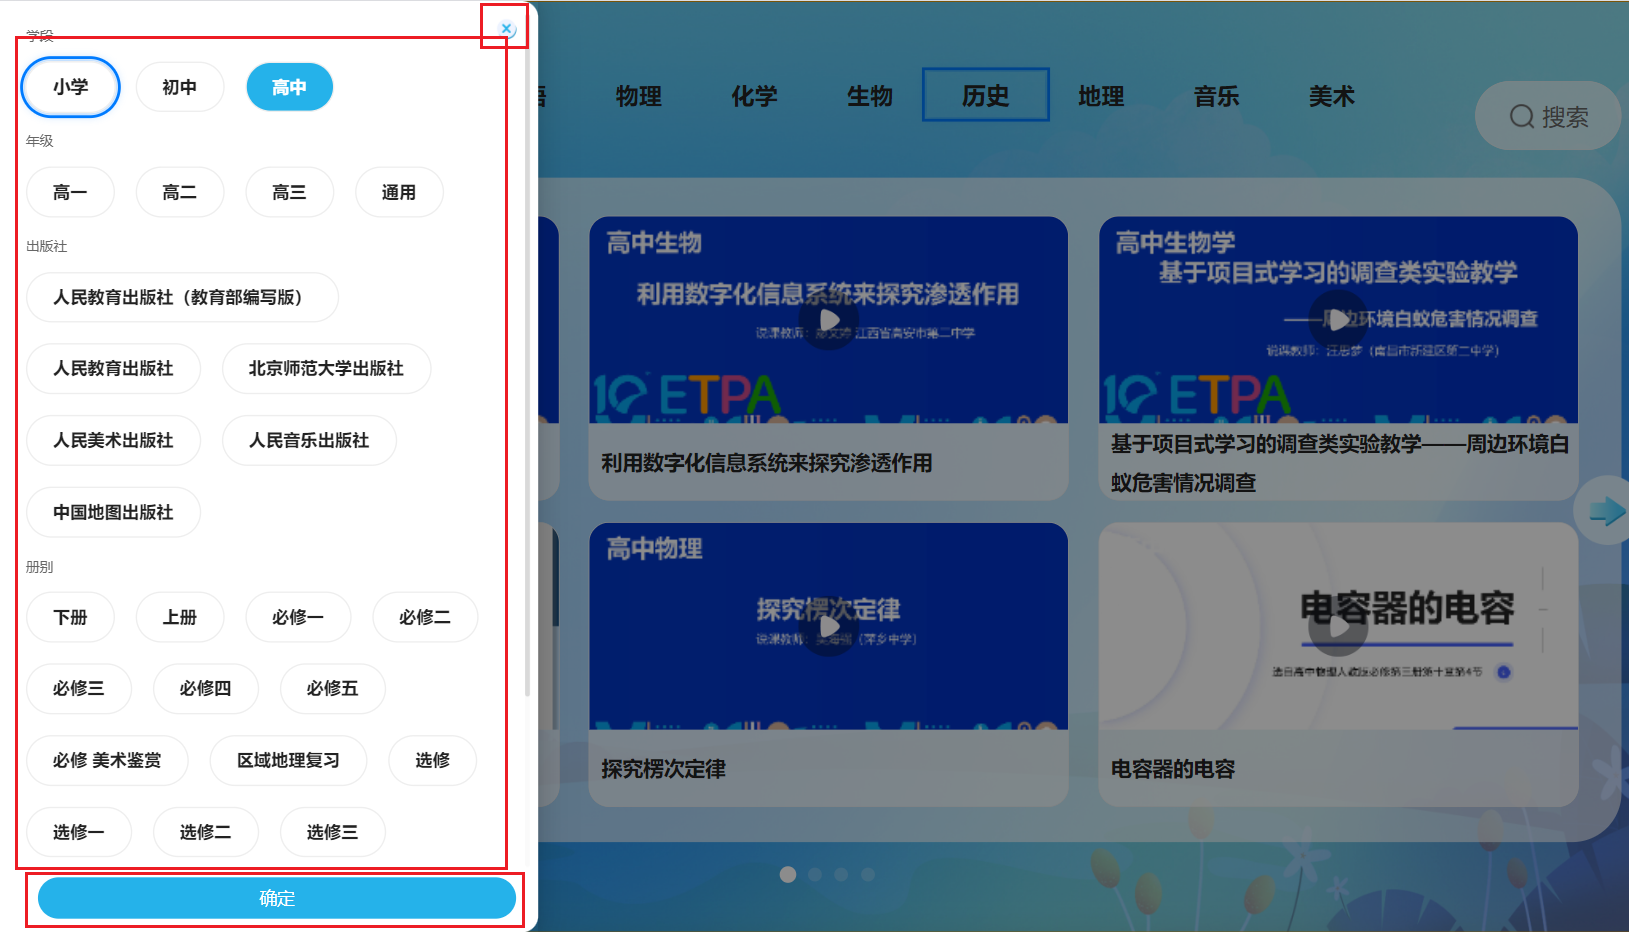1629x932 pixels.
Task: Choose the 通用 grade option
Action: click(399, 192)
